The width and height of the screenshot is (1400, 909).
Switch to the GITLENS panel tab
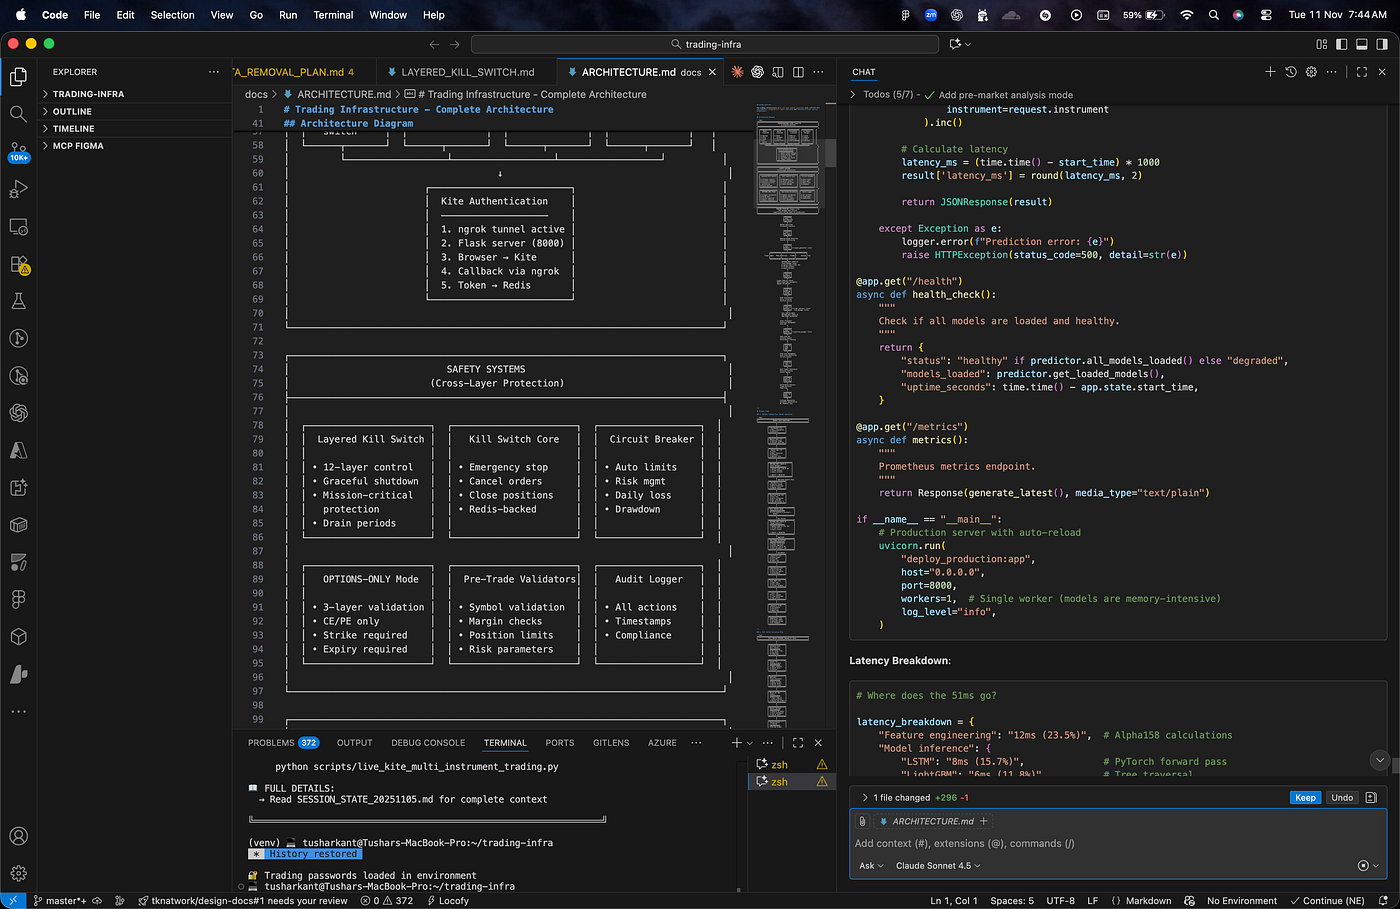611,743
